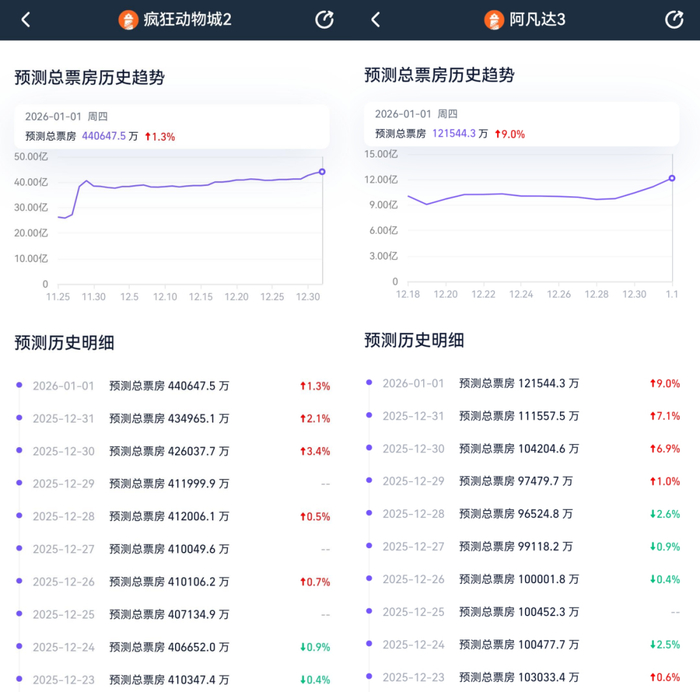The height and width of the screenshot is (692, 700).
Task: Select row 预测总票房 100452.3 万
Action: 523,612
